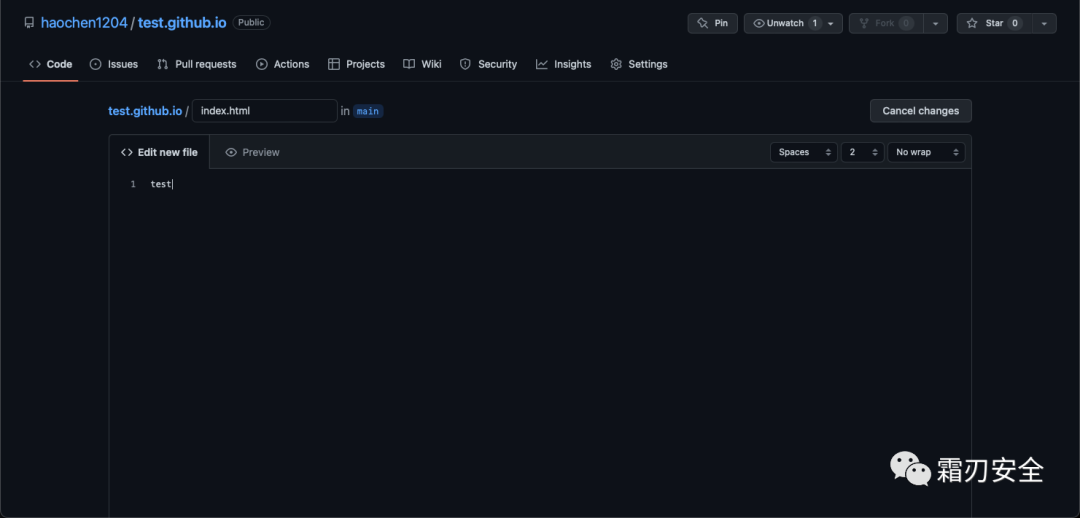Click the repository book icon beside haochen1204
The image size is (1080, 518).
click(29, 23)
